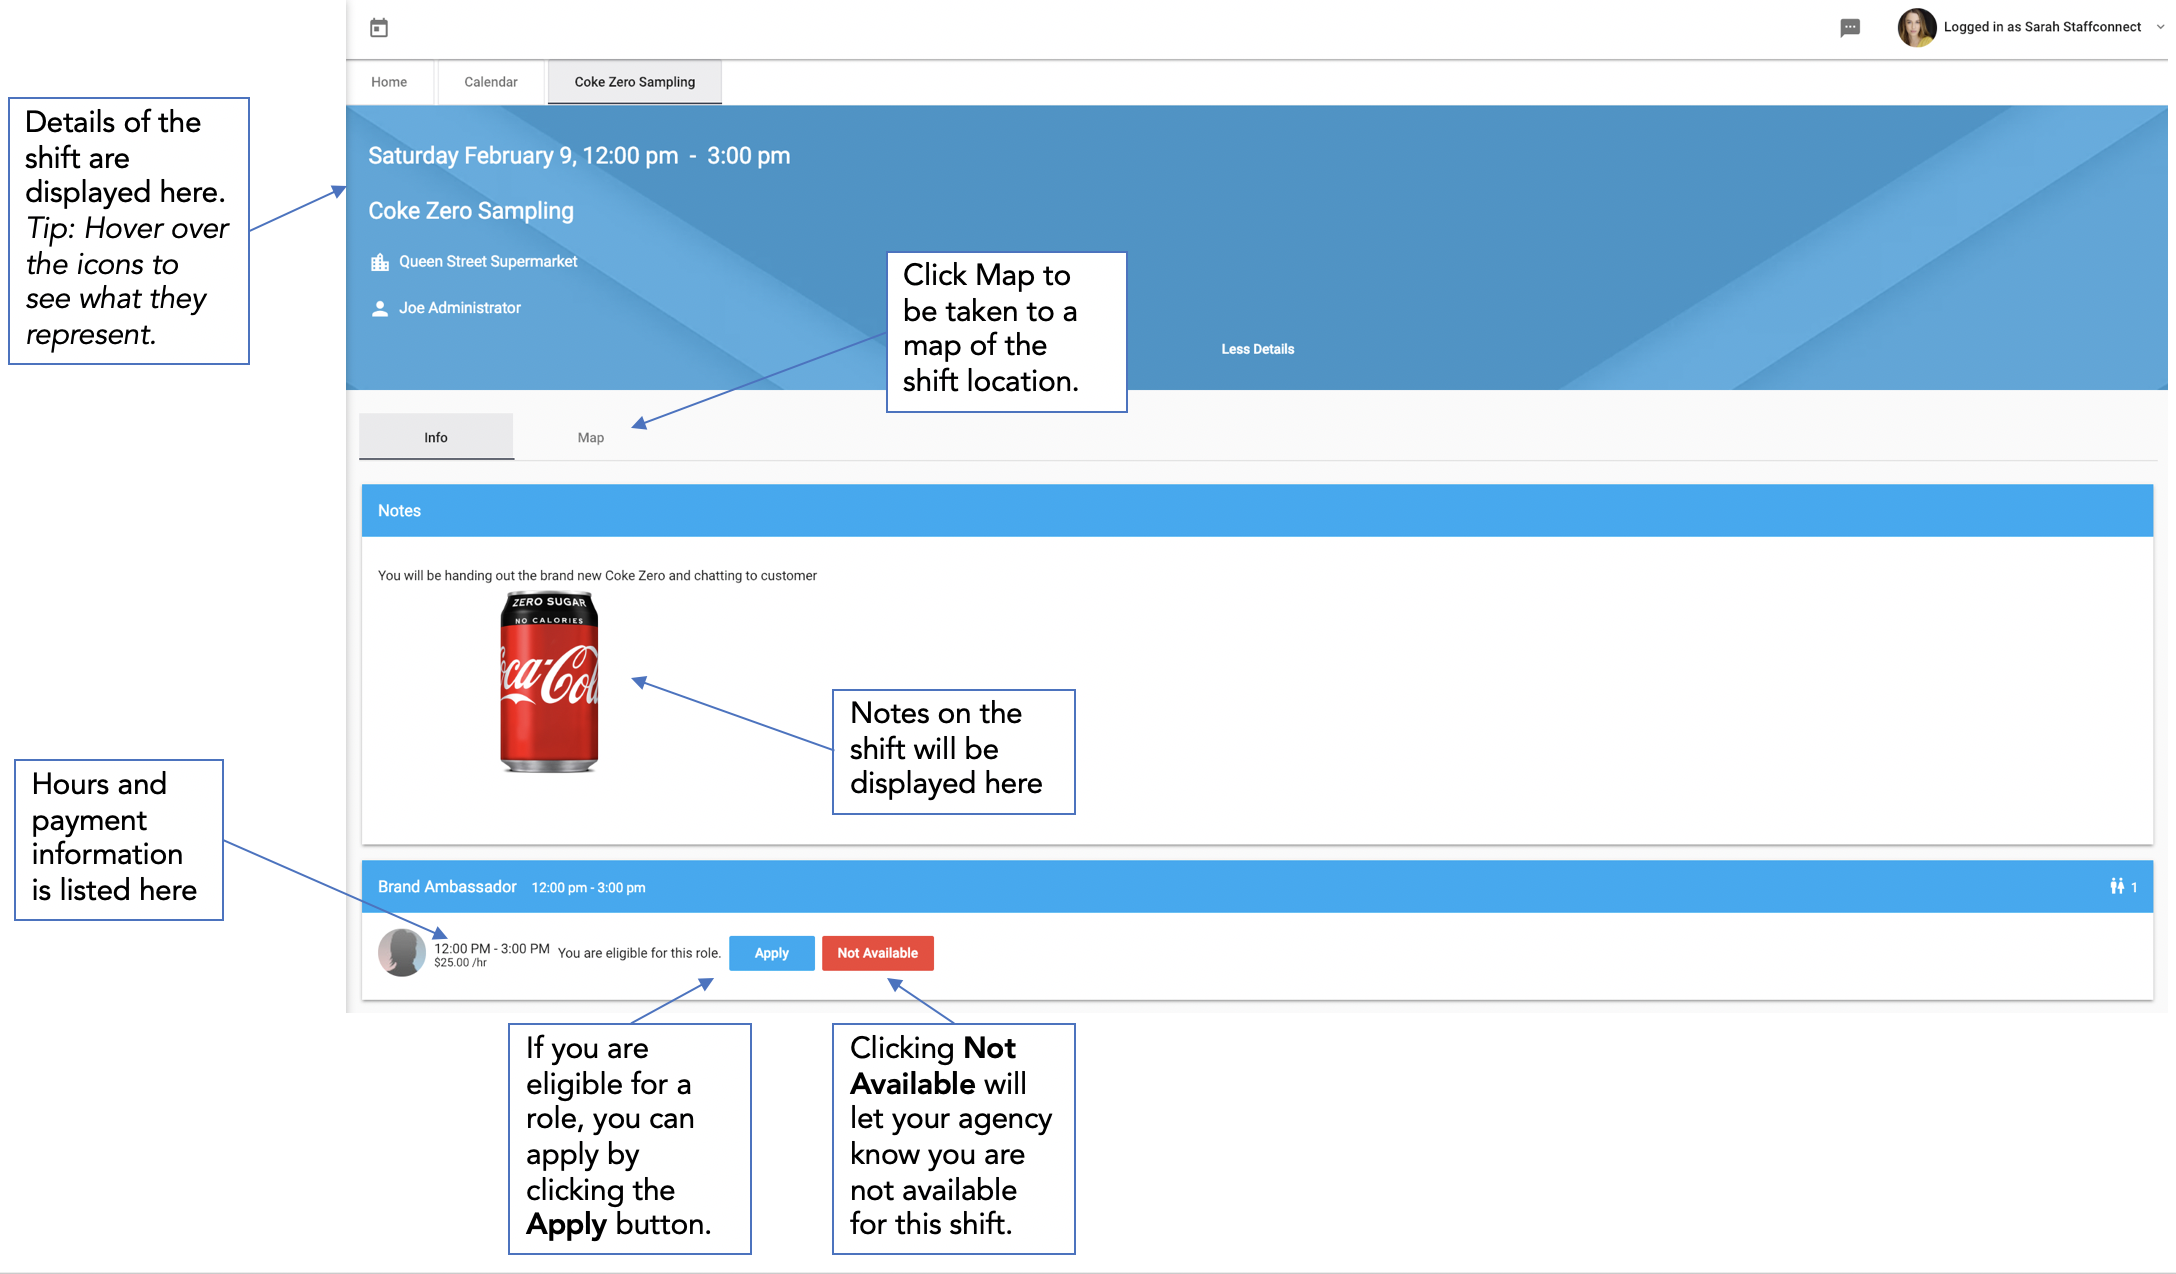Click Sarah Staffconnect's profile avatar

point(1916,27)
